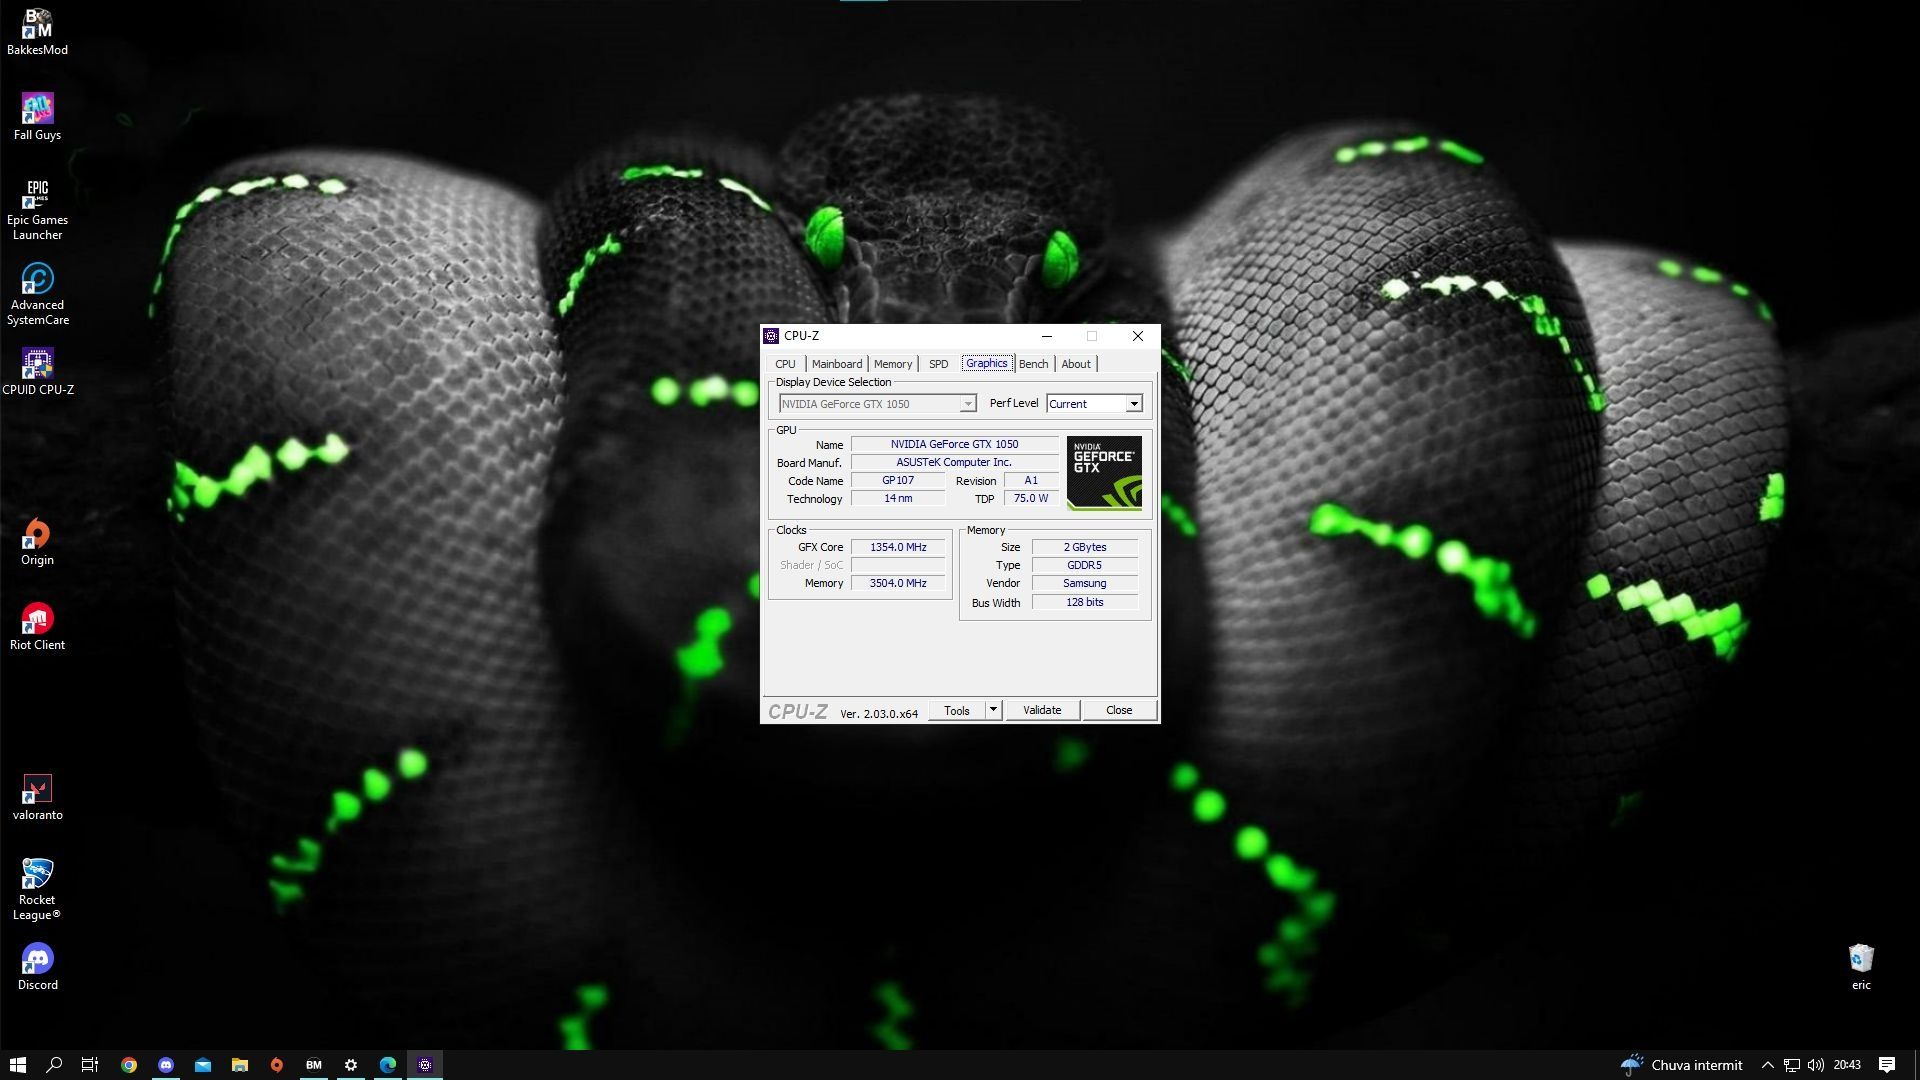The image size is (1920, 1080).
Task: Switch to BakkesMod taskbar button
Action: [314, 1065]
